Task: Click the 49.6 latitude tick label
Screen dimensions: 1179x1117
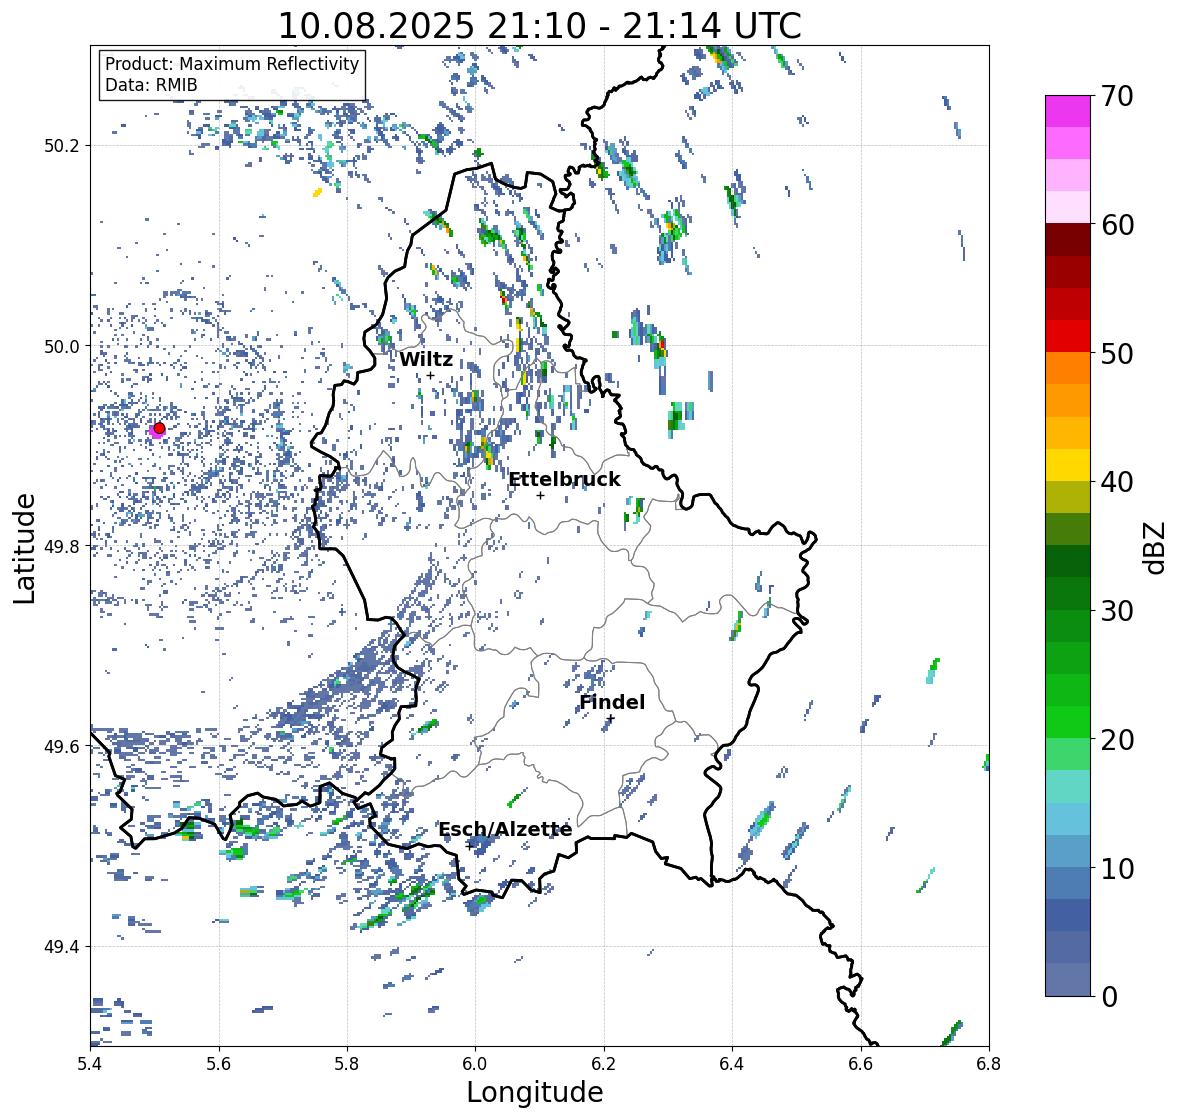Action: click(x=63, y=746)
